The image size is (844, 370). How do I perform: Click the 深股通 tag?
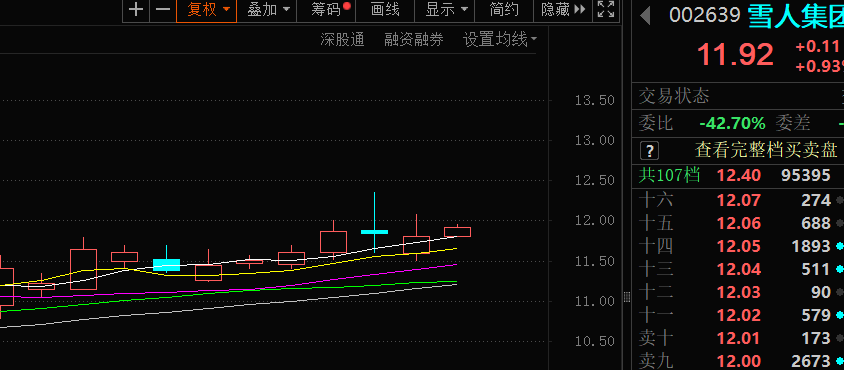click(x=342, y=39)
